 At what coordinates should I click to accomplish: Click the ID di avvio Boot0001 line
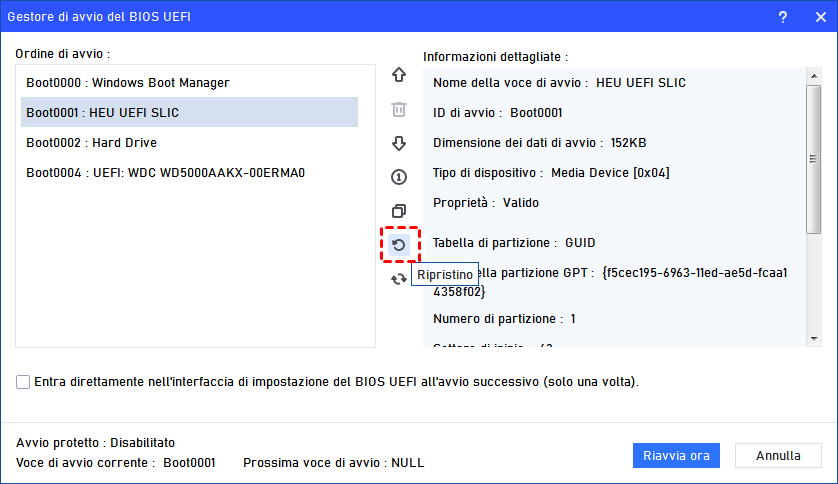pyautogui.click(x=498, y=113)
